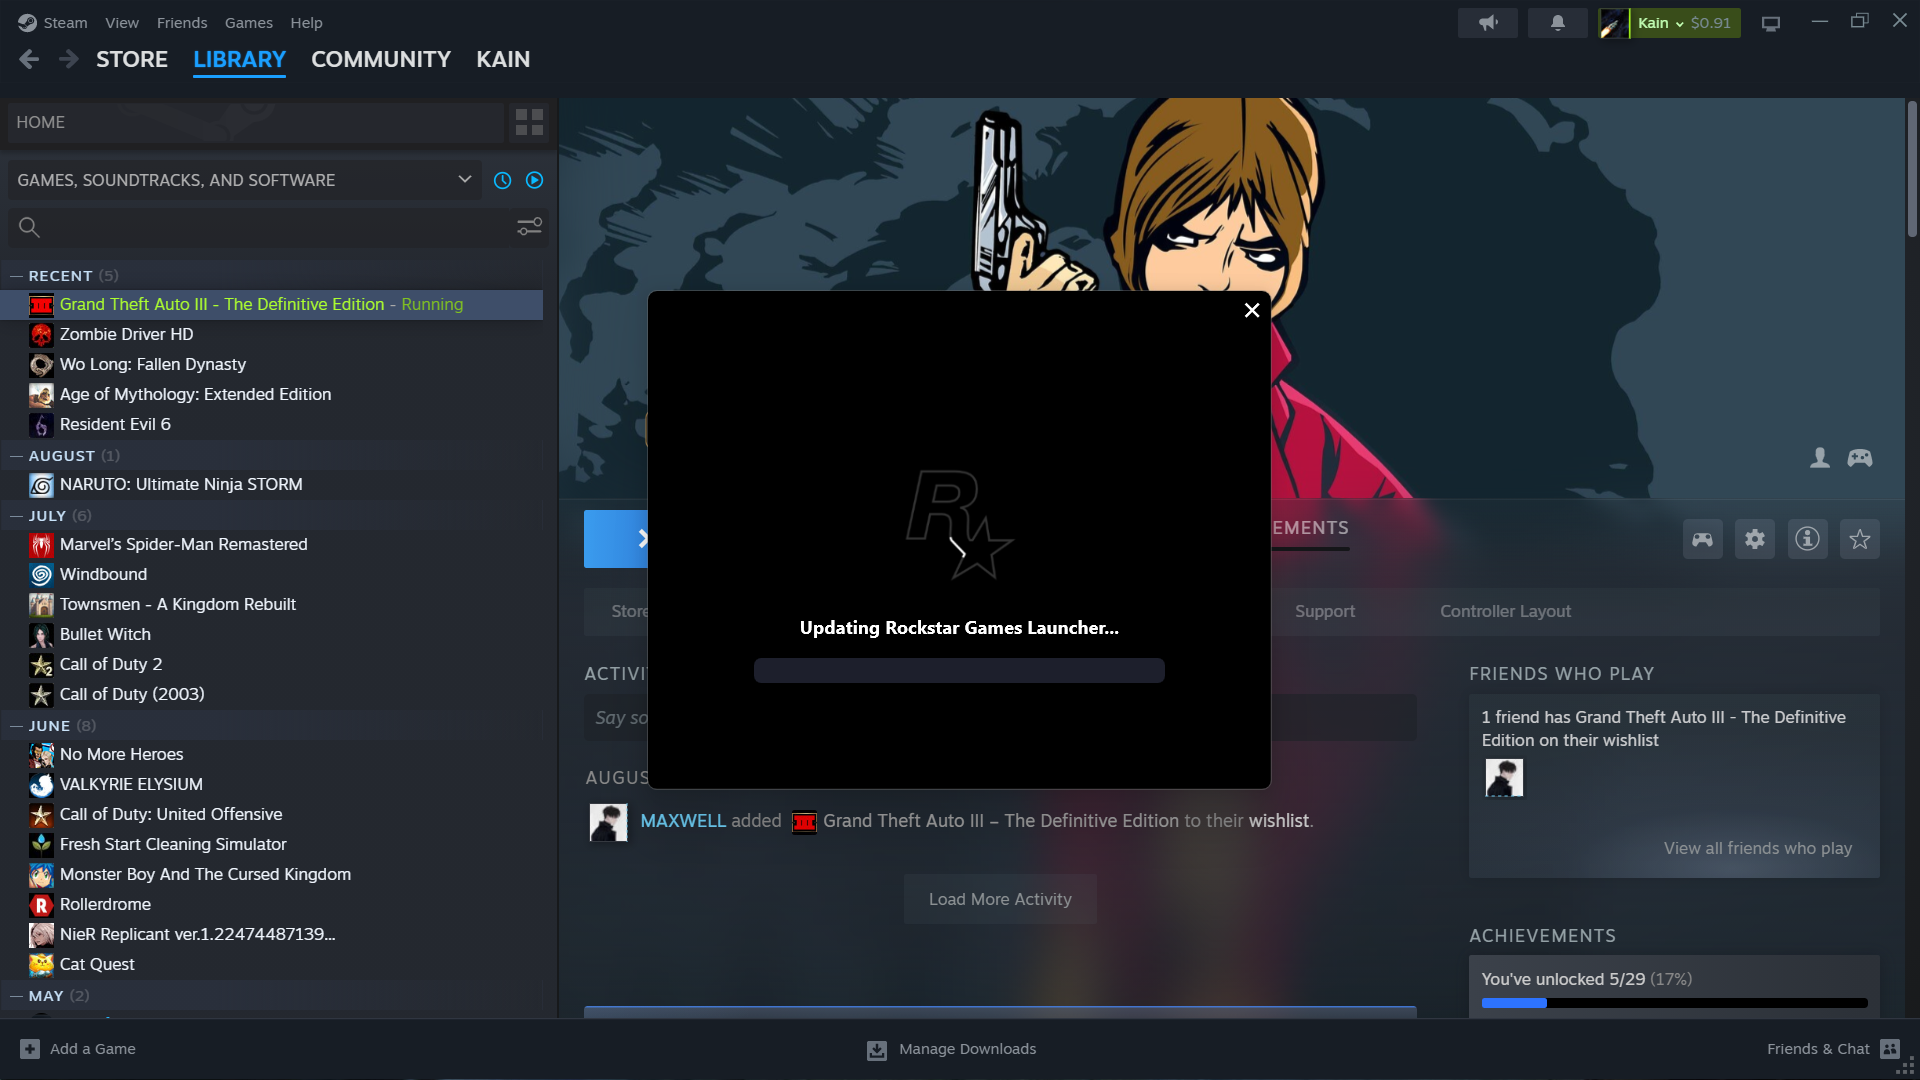Open advanced filter settings icon

tap(529, 227)
